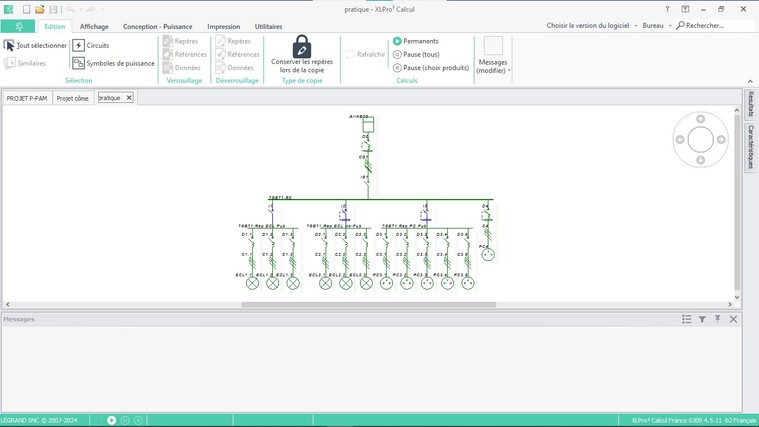Open the redo history dropdown arrow
The height and width of the screenshot is (427, 759).
point(102,10)
